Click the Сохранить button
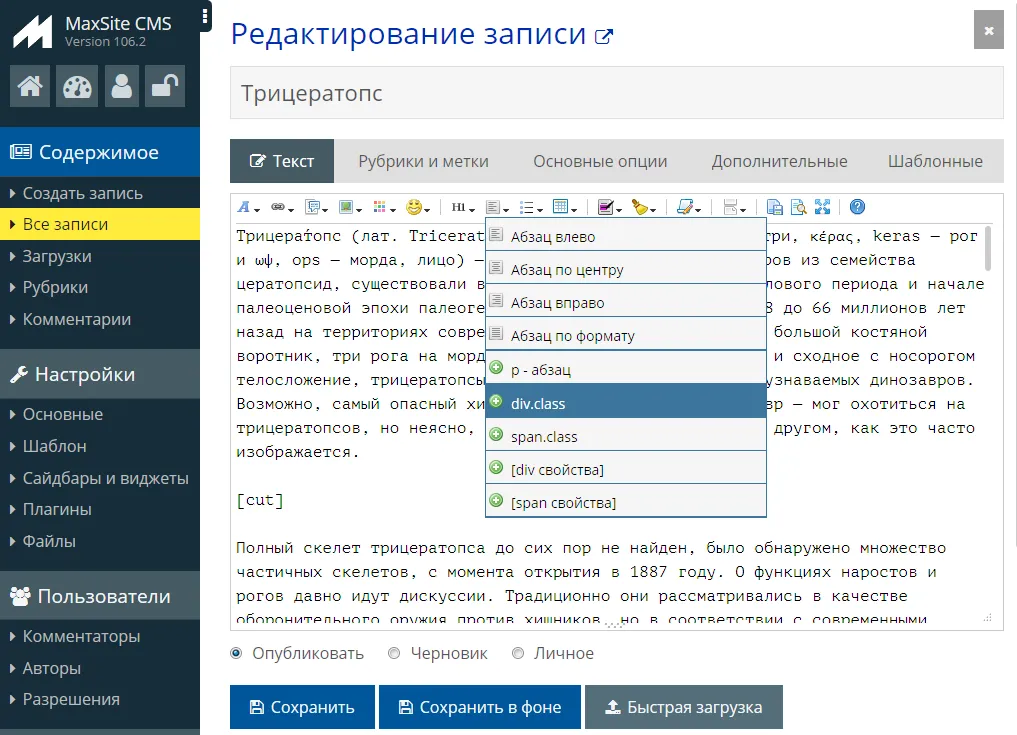 pos(302,707)
